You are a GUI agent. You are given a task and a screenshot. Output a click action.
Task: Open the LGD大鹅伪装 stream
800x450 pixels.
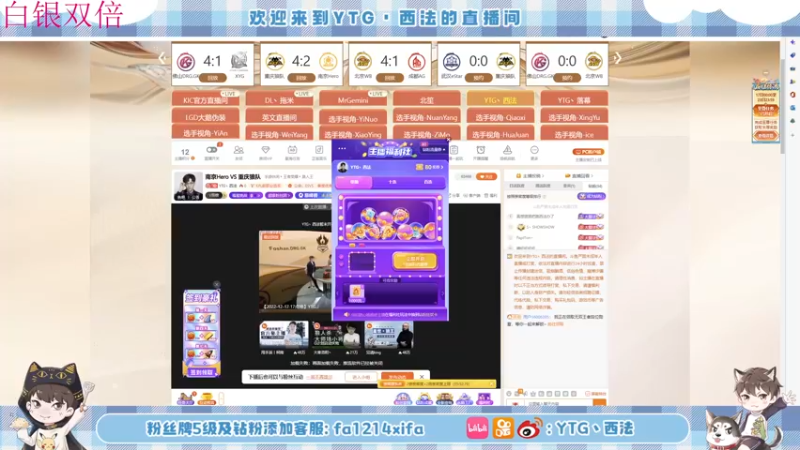(206, 117)
